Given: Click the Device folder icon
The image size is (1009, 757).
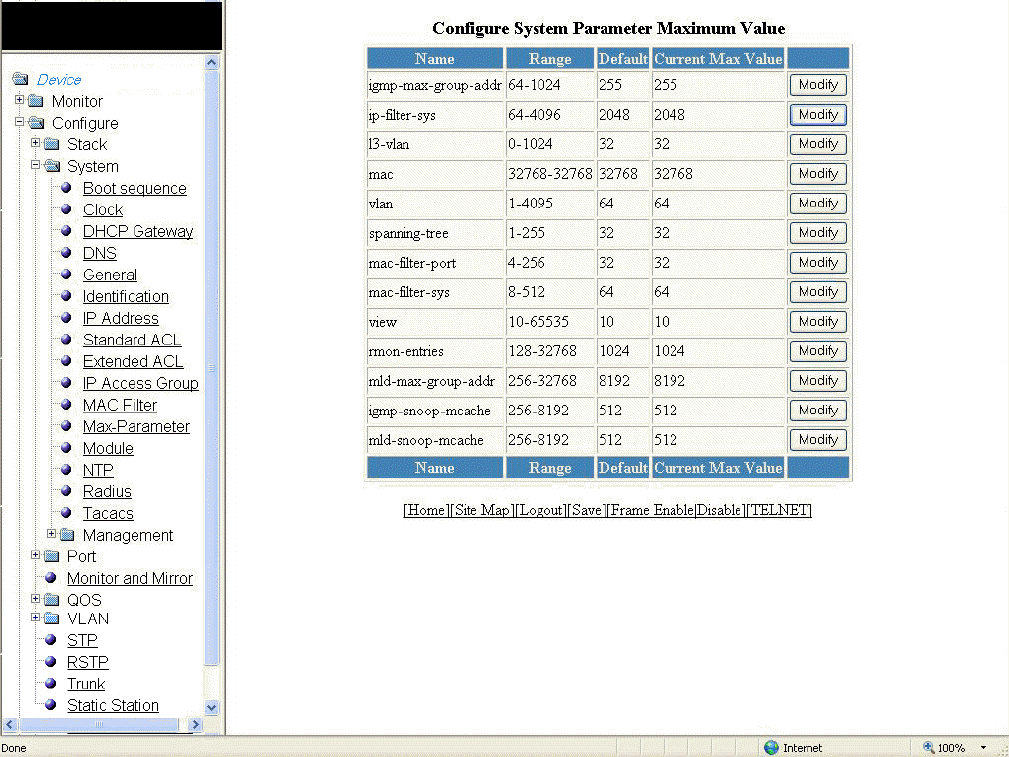Looking at the screenshot, I should [x=21, y=79].
